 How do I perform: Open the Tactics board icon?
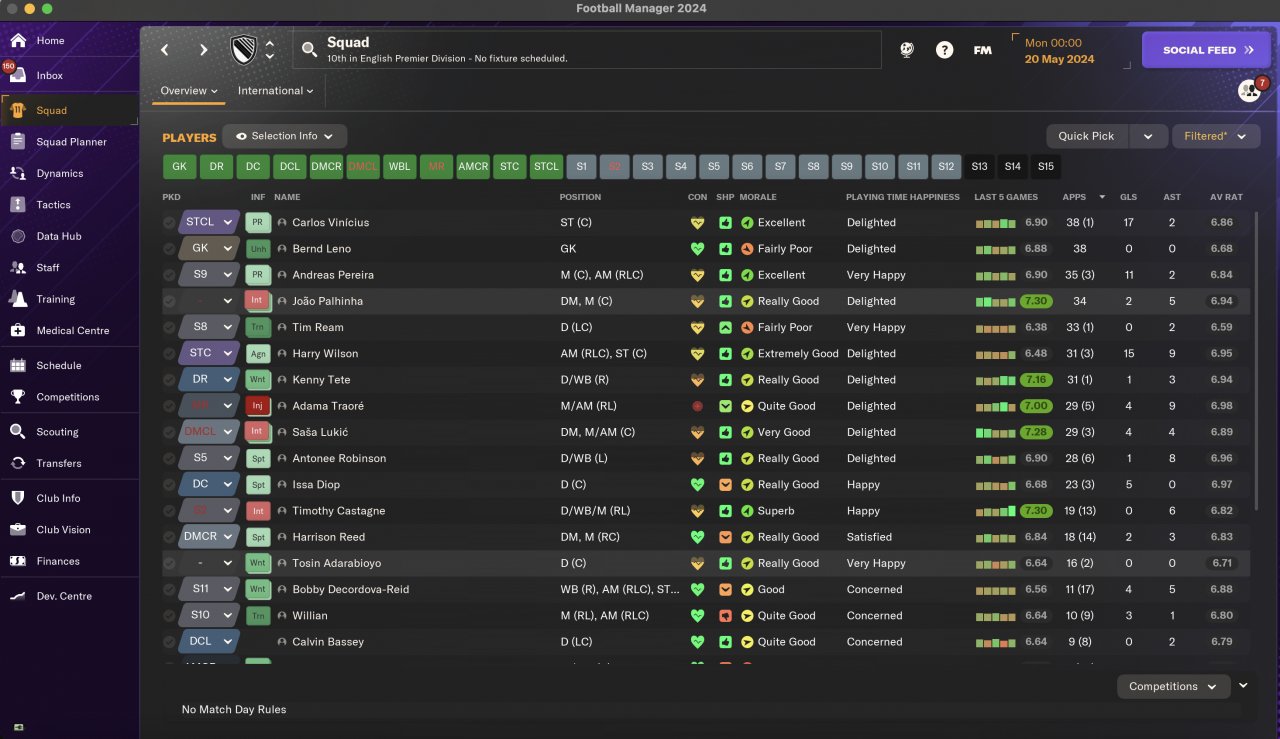pos(18,205)
